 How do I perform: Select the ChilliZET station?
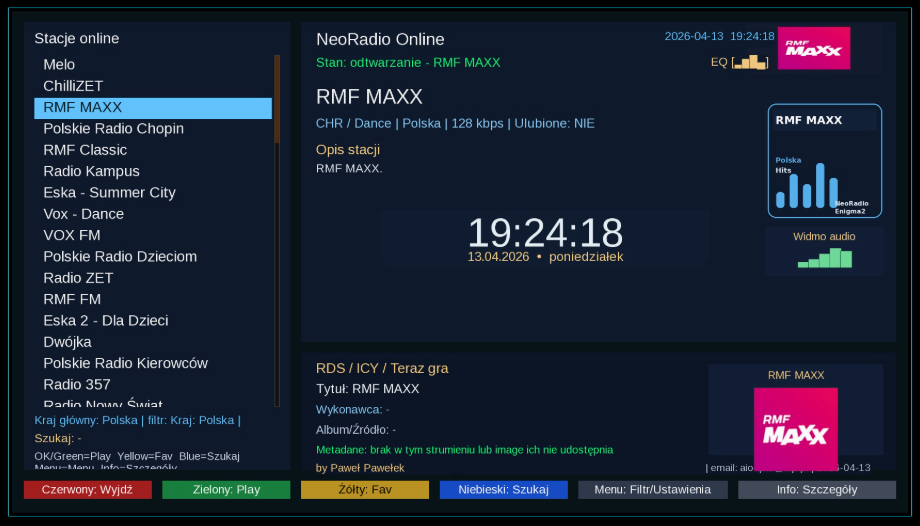(153, 86)
